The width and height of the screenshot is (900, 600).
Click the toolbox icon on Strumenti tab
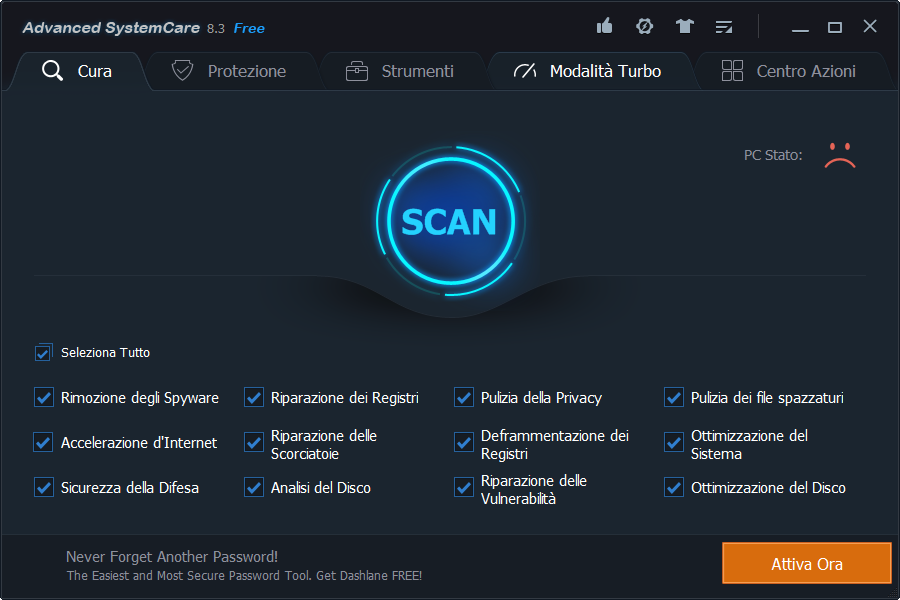point(356,71)
